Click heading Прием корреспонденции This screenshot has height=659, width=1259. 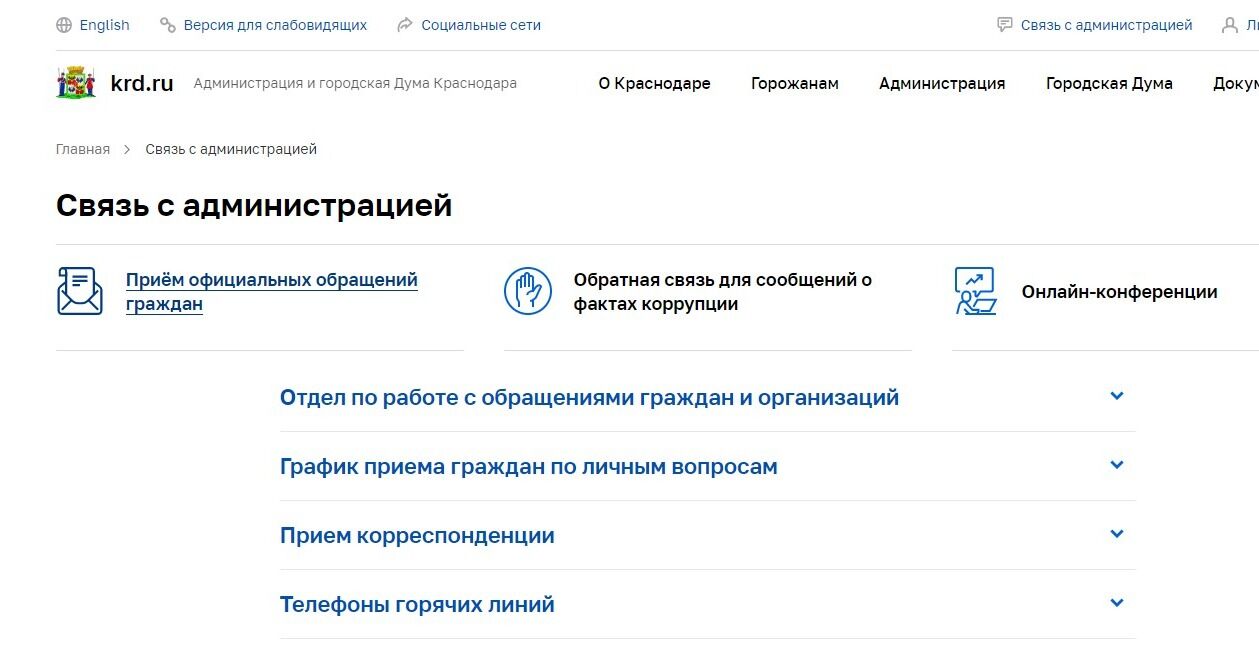(x=417, y=536)
